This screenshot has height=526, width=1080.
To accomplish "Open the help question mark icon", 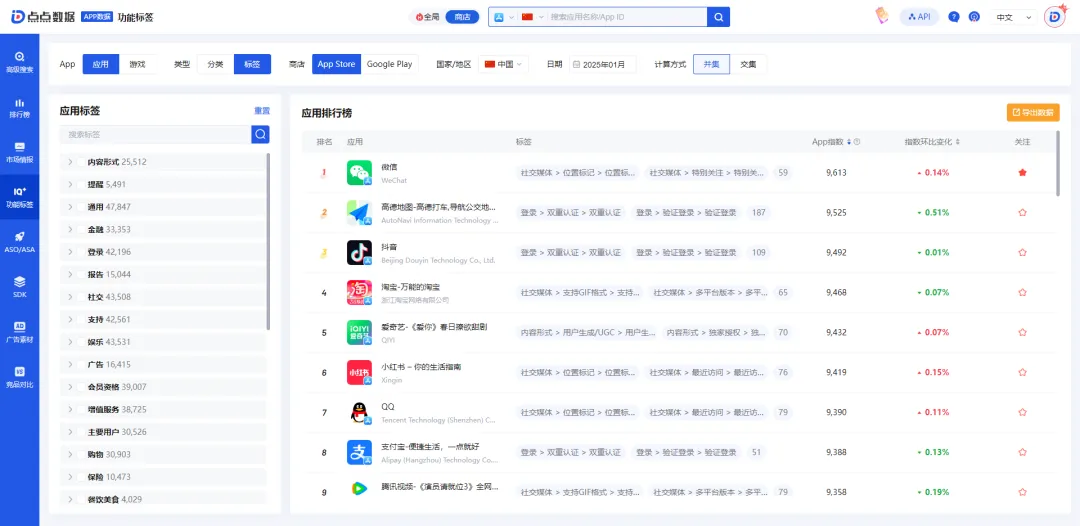I will [954, 17].
